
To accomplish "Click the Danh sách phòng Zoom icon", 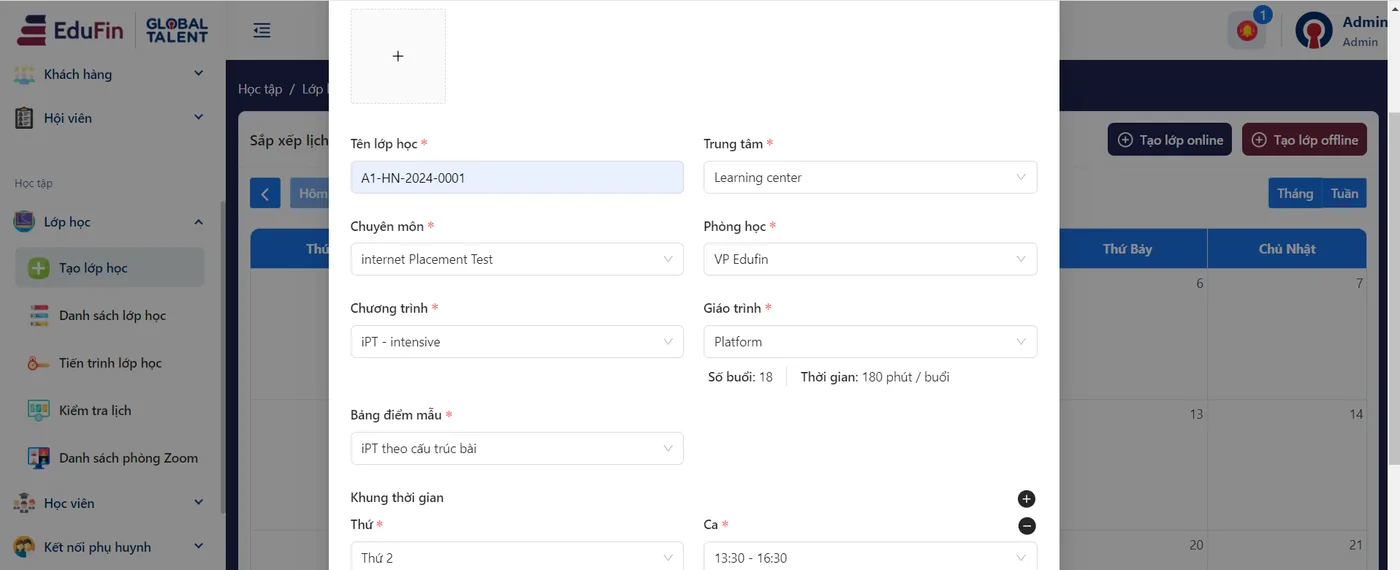I will click(39, 458).
